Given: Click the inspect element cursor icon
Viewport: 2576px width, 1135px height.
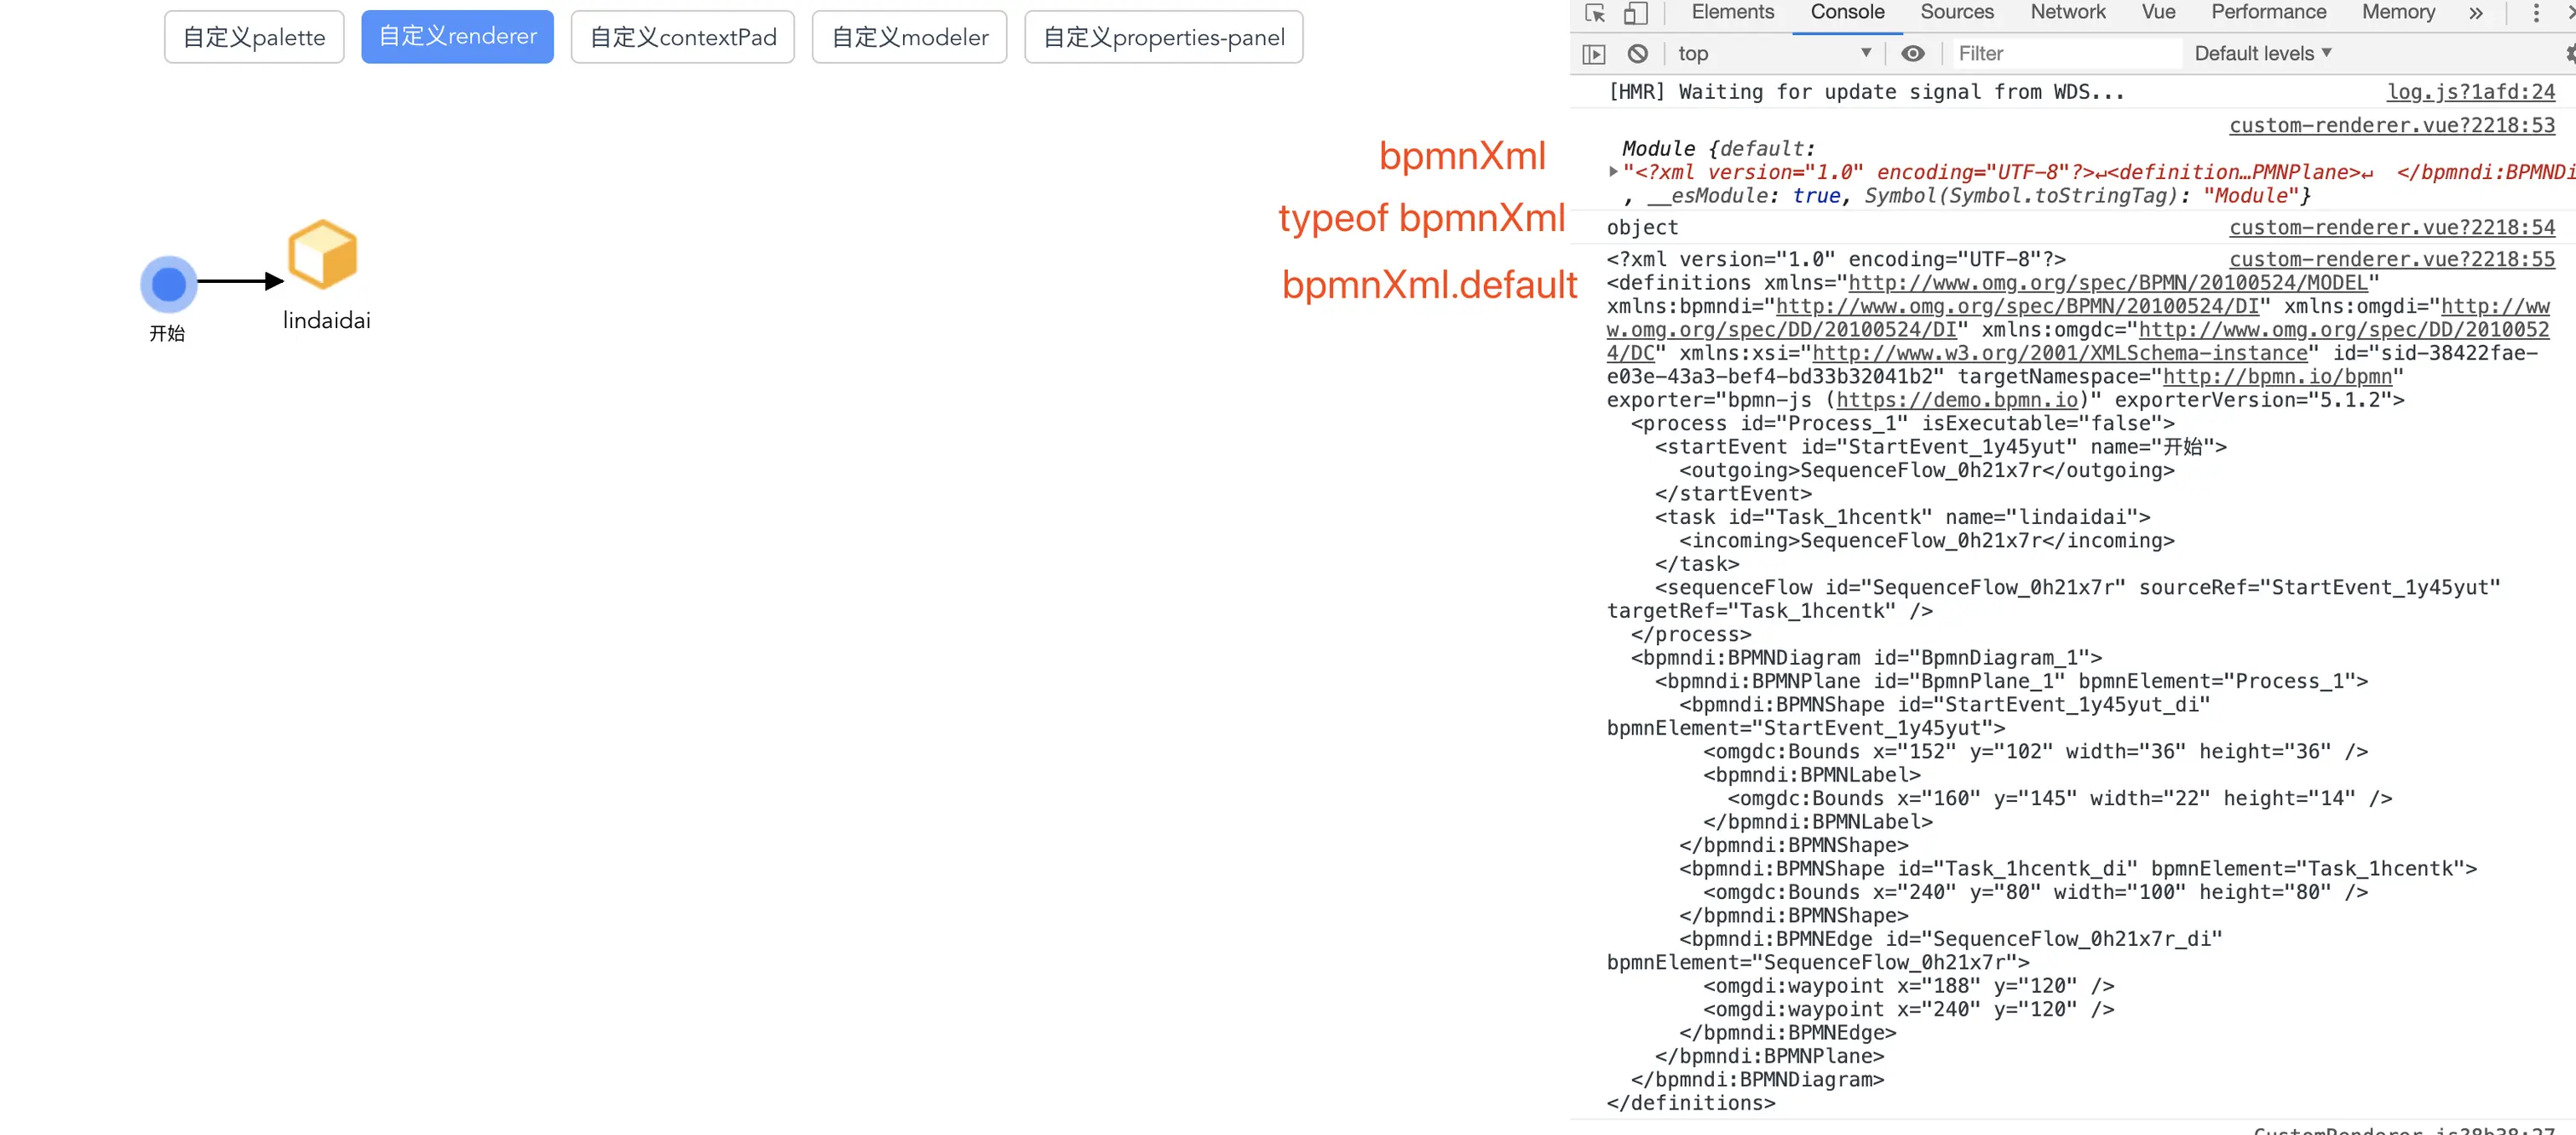Looking at the screenshot, I should click(x=1595, y=13).
